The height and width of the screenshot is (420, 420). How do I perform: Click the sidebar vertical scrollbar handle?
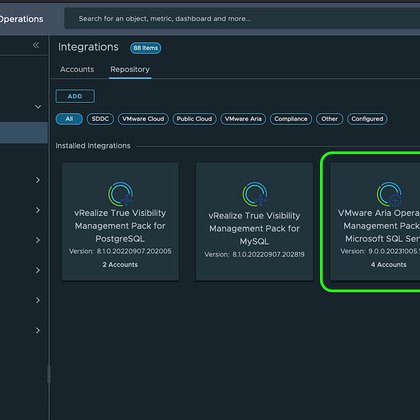tap(49, 374)
